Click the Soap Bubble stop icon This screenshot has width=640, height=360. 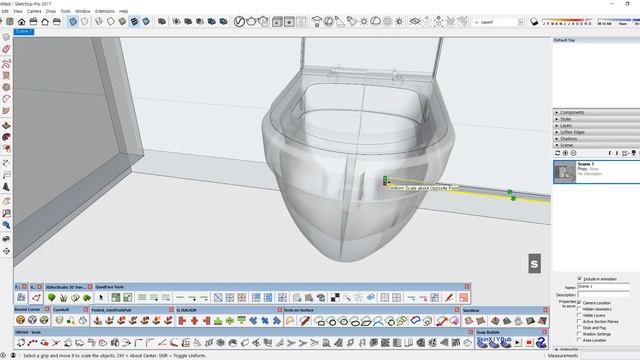pos(529,342)
